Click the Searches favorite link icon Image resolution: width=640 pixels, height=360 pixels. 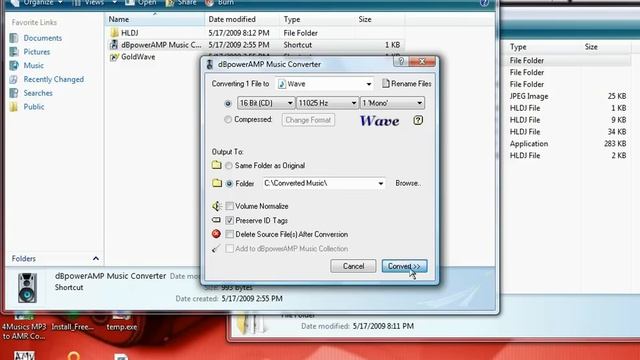click(14, 93)
